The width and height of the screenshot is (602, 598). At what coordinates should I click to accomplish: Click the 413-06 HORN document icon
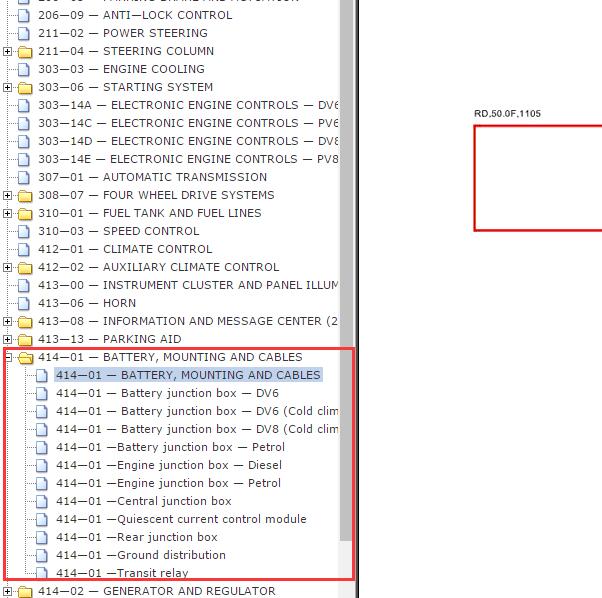coord(24,304)
